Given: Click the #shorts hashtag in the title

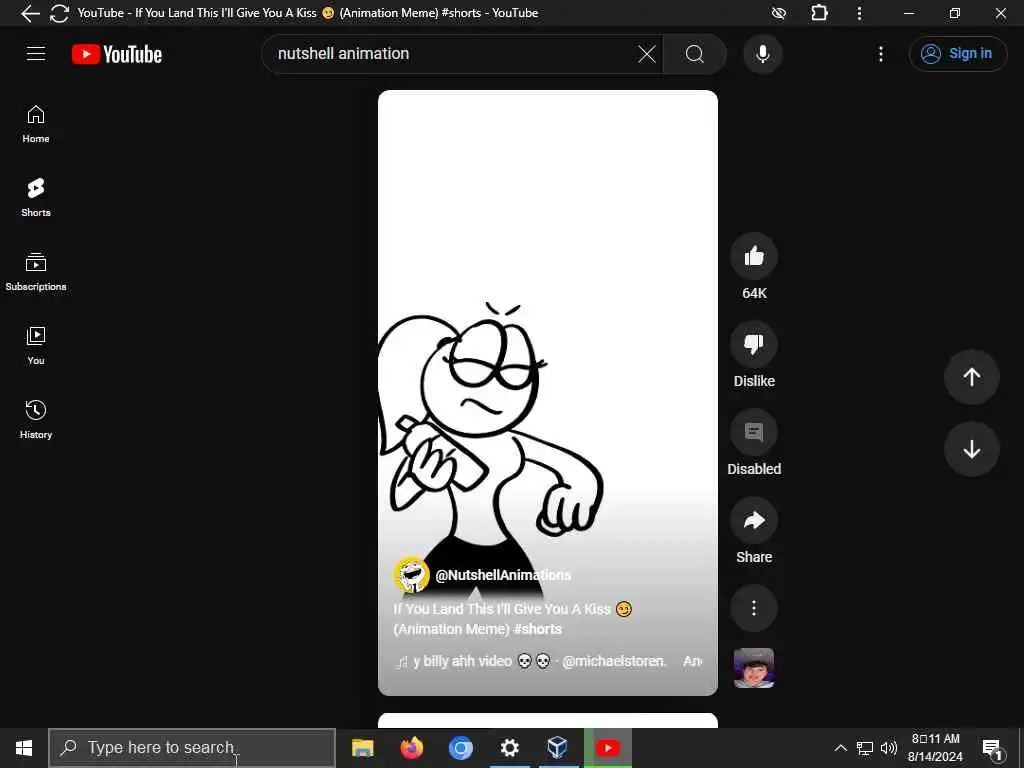Looking at the screenshot, I should coord(537,629).
